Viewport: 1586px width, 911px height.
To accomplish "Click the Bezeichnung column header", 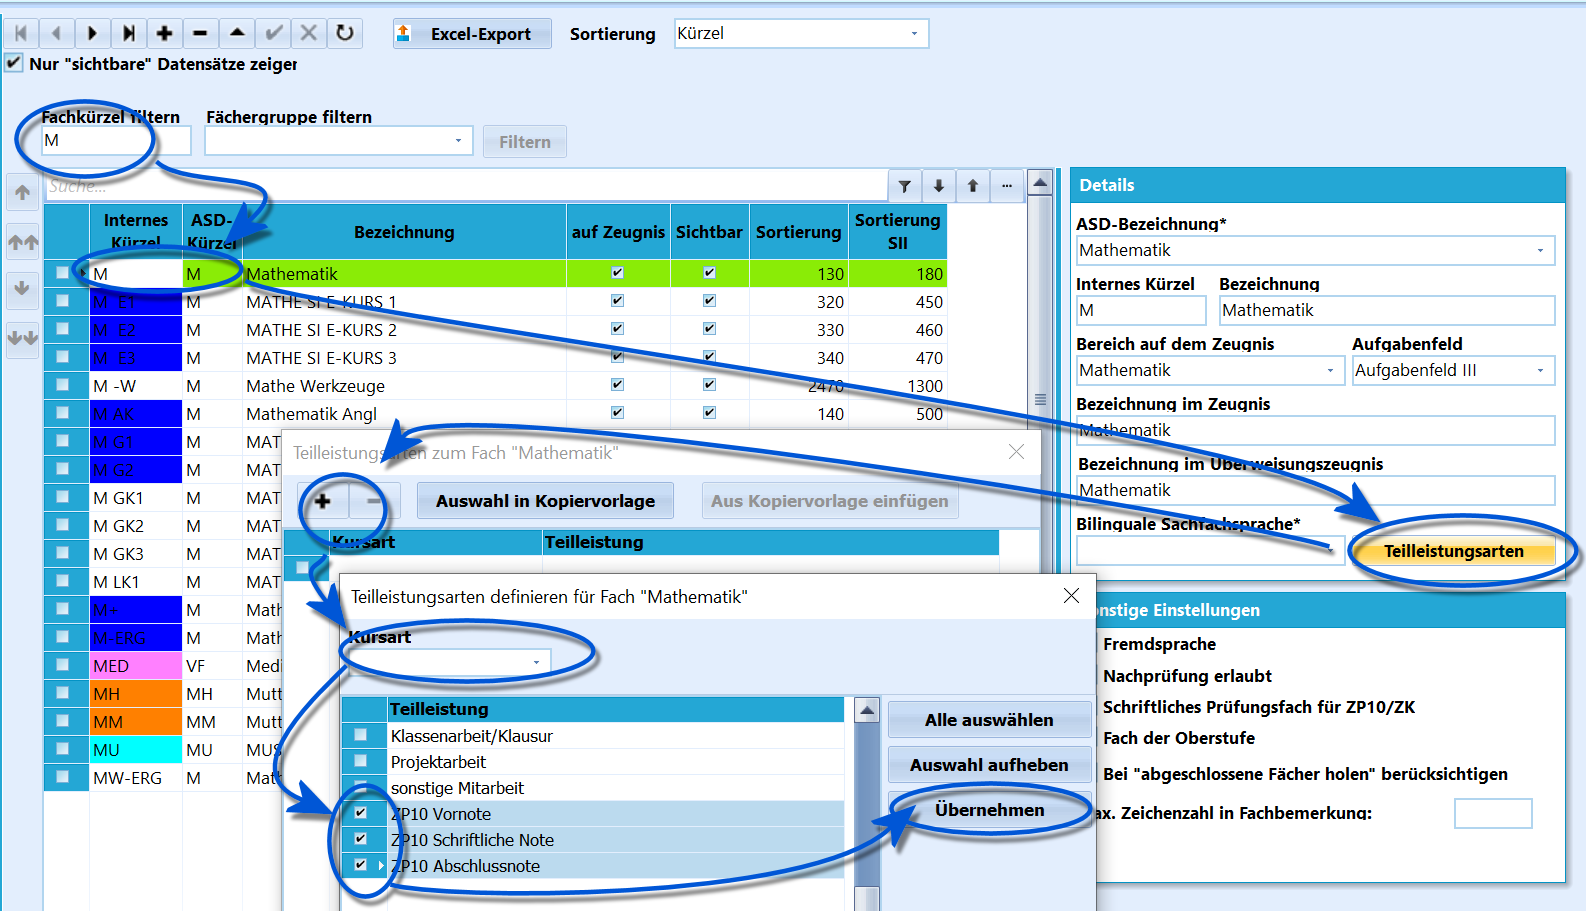I will point(404,232).
